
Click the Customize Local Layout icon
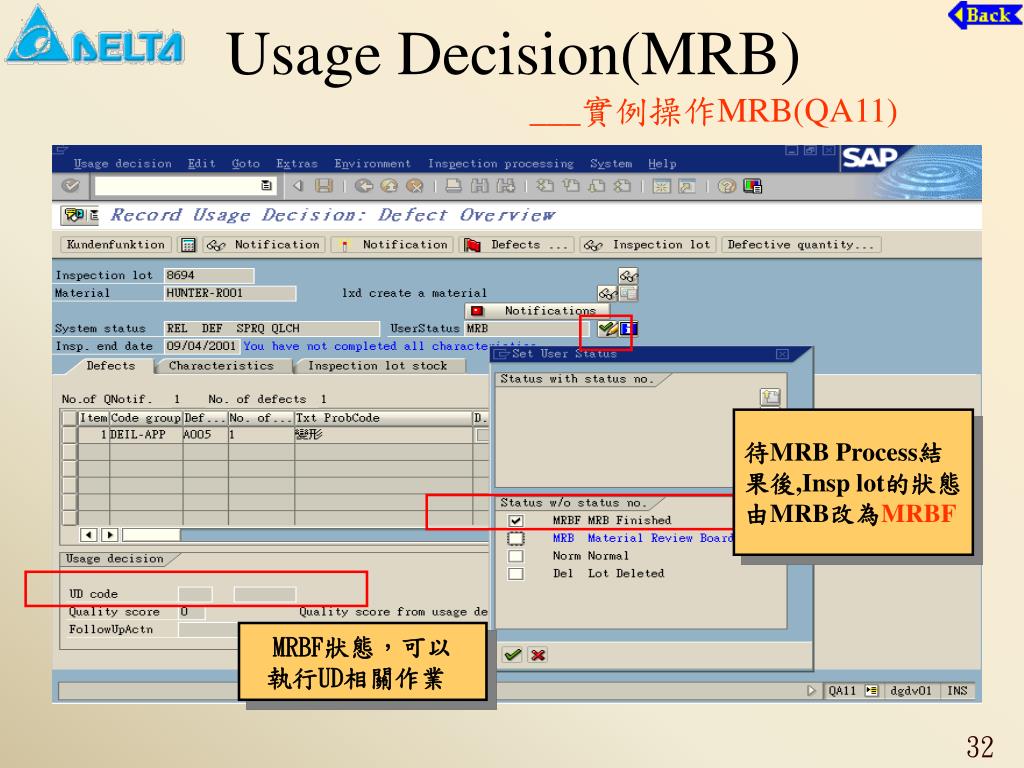point(752,187)
